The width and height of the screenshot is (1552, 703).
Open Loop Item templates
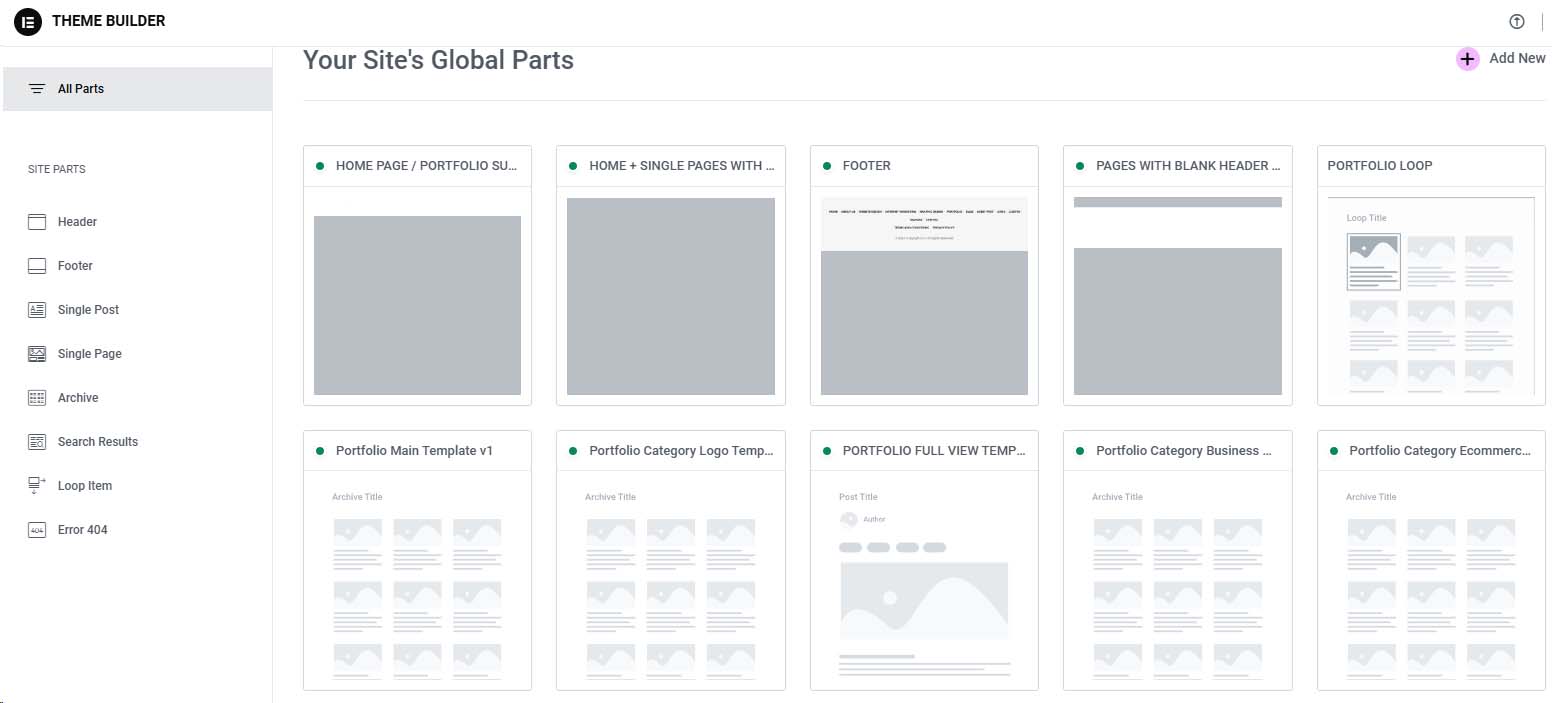85,486
